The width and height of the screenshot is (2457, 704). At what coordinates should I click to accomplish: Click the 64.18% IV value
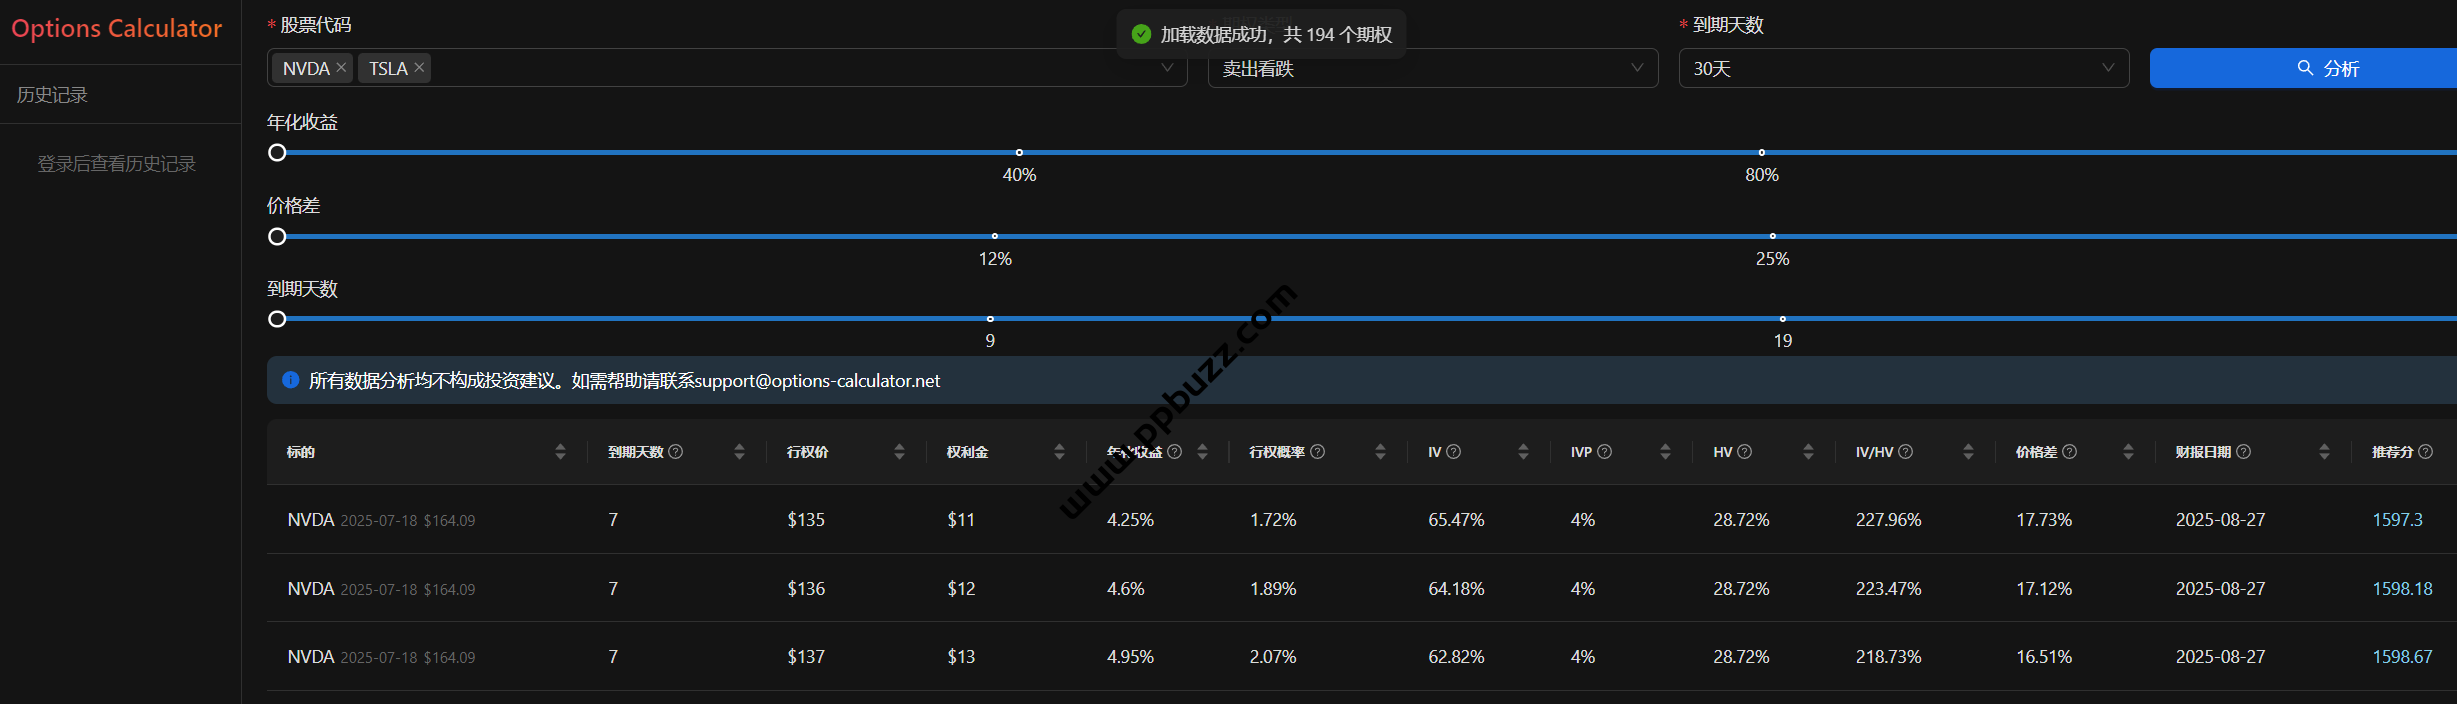click(x=1456, y=589)
